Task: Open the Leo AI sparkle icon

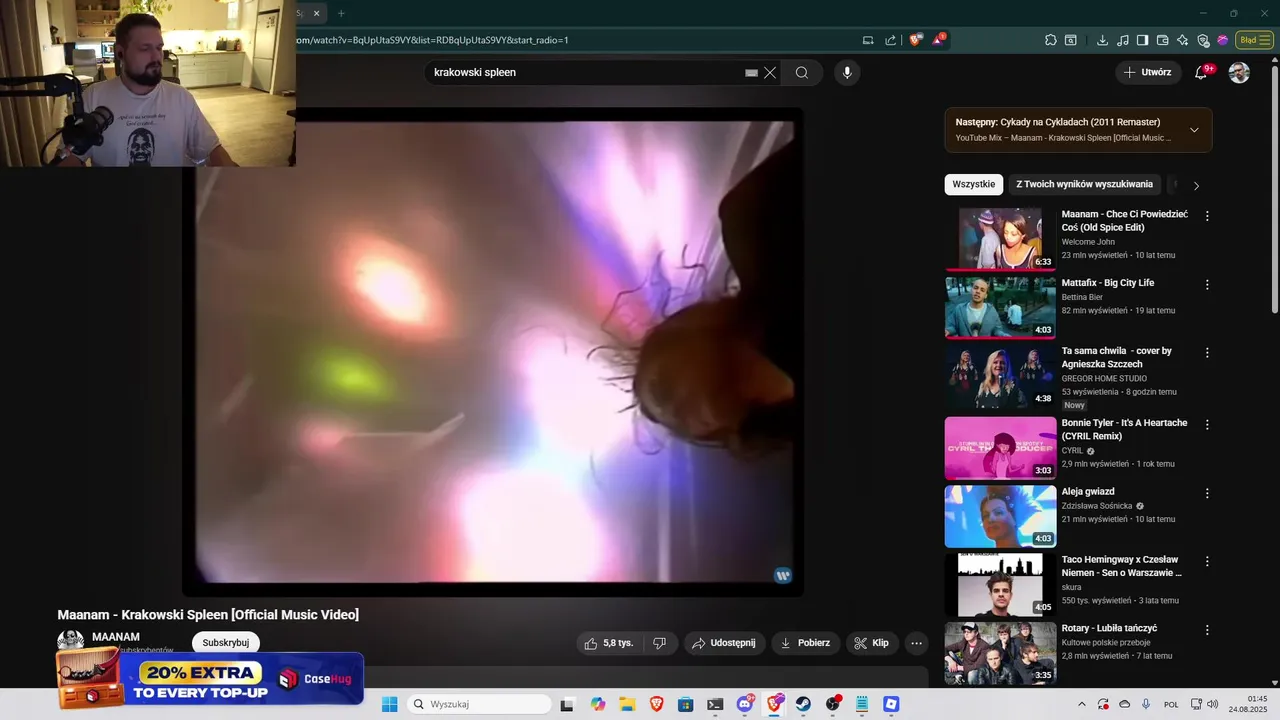Action: (1182, 40)
